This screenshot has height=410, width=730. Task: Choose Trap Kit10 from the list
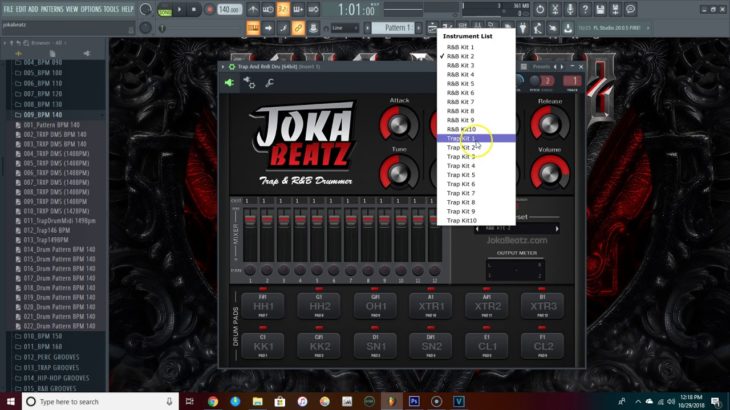[476, 221]
